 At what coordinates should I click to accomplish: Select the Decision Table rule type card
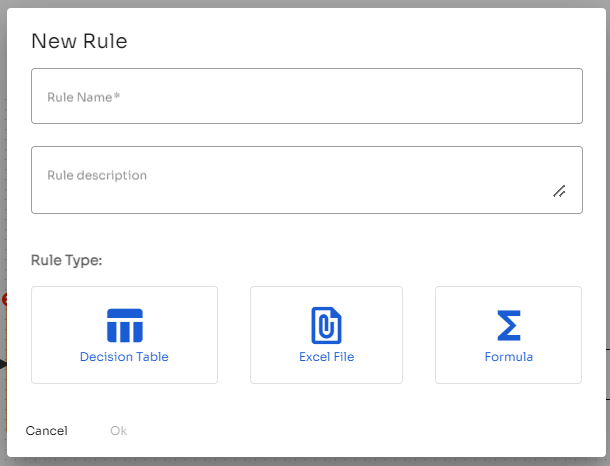click(124, 335)
